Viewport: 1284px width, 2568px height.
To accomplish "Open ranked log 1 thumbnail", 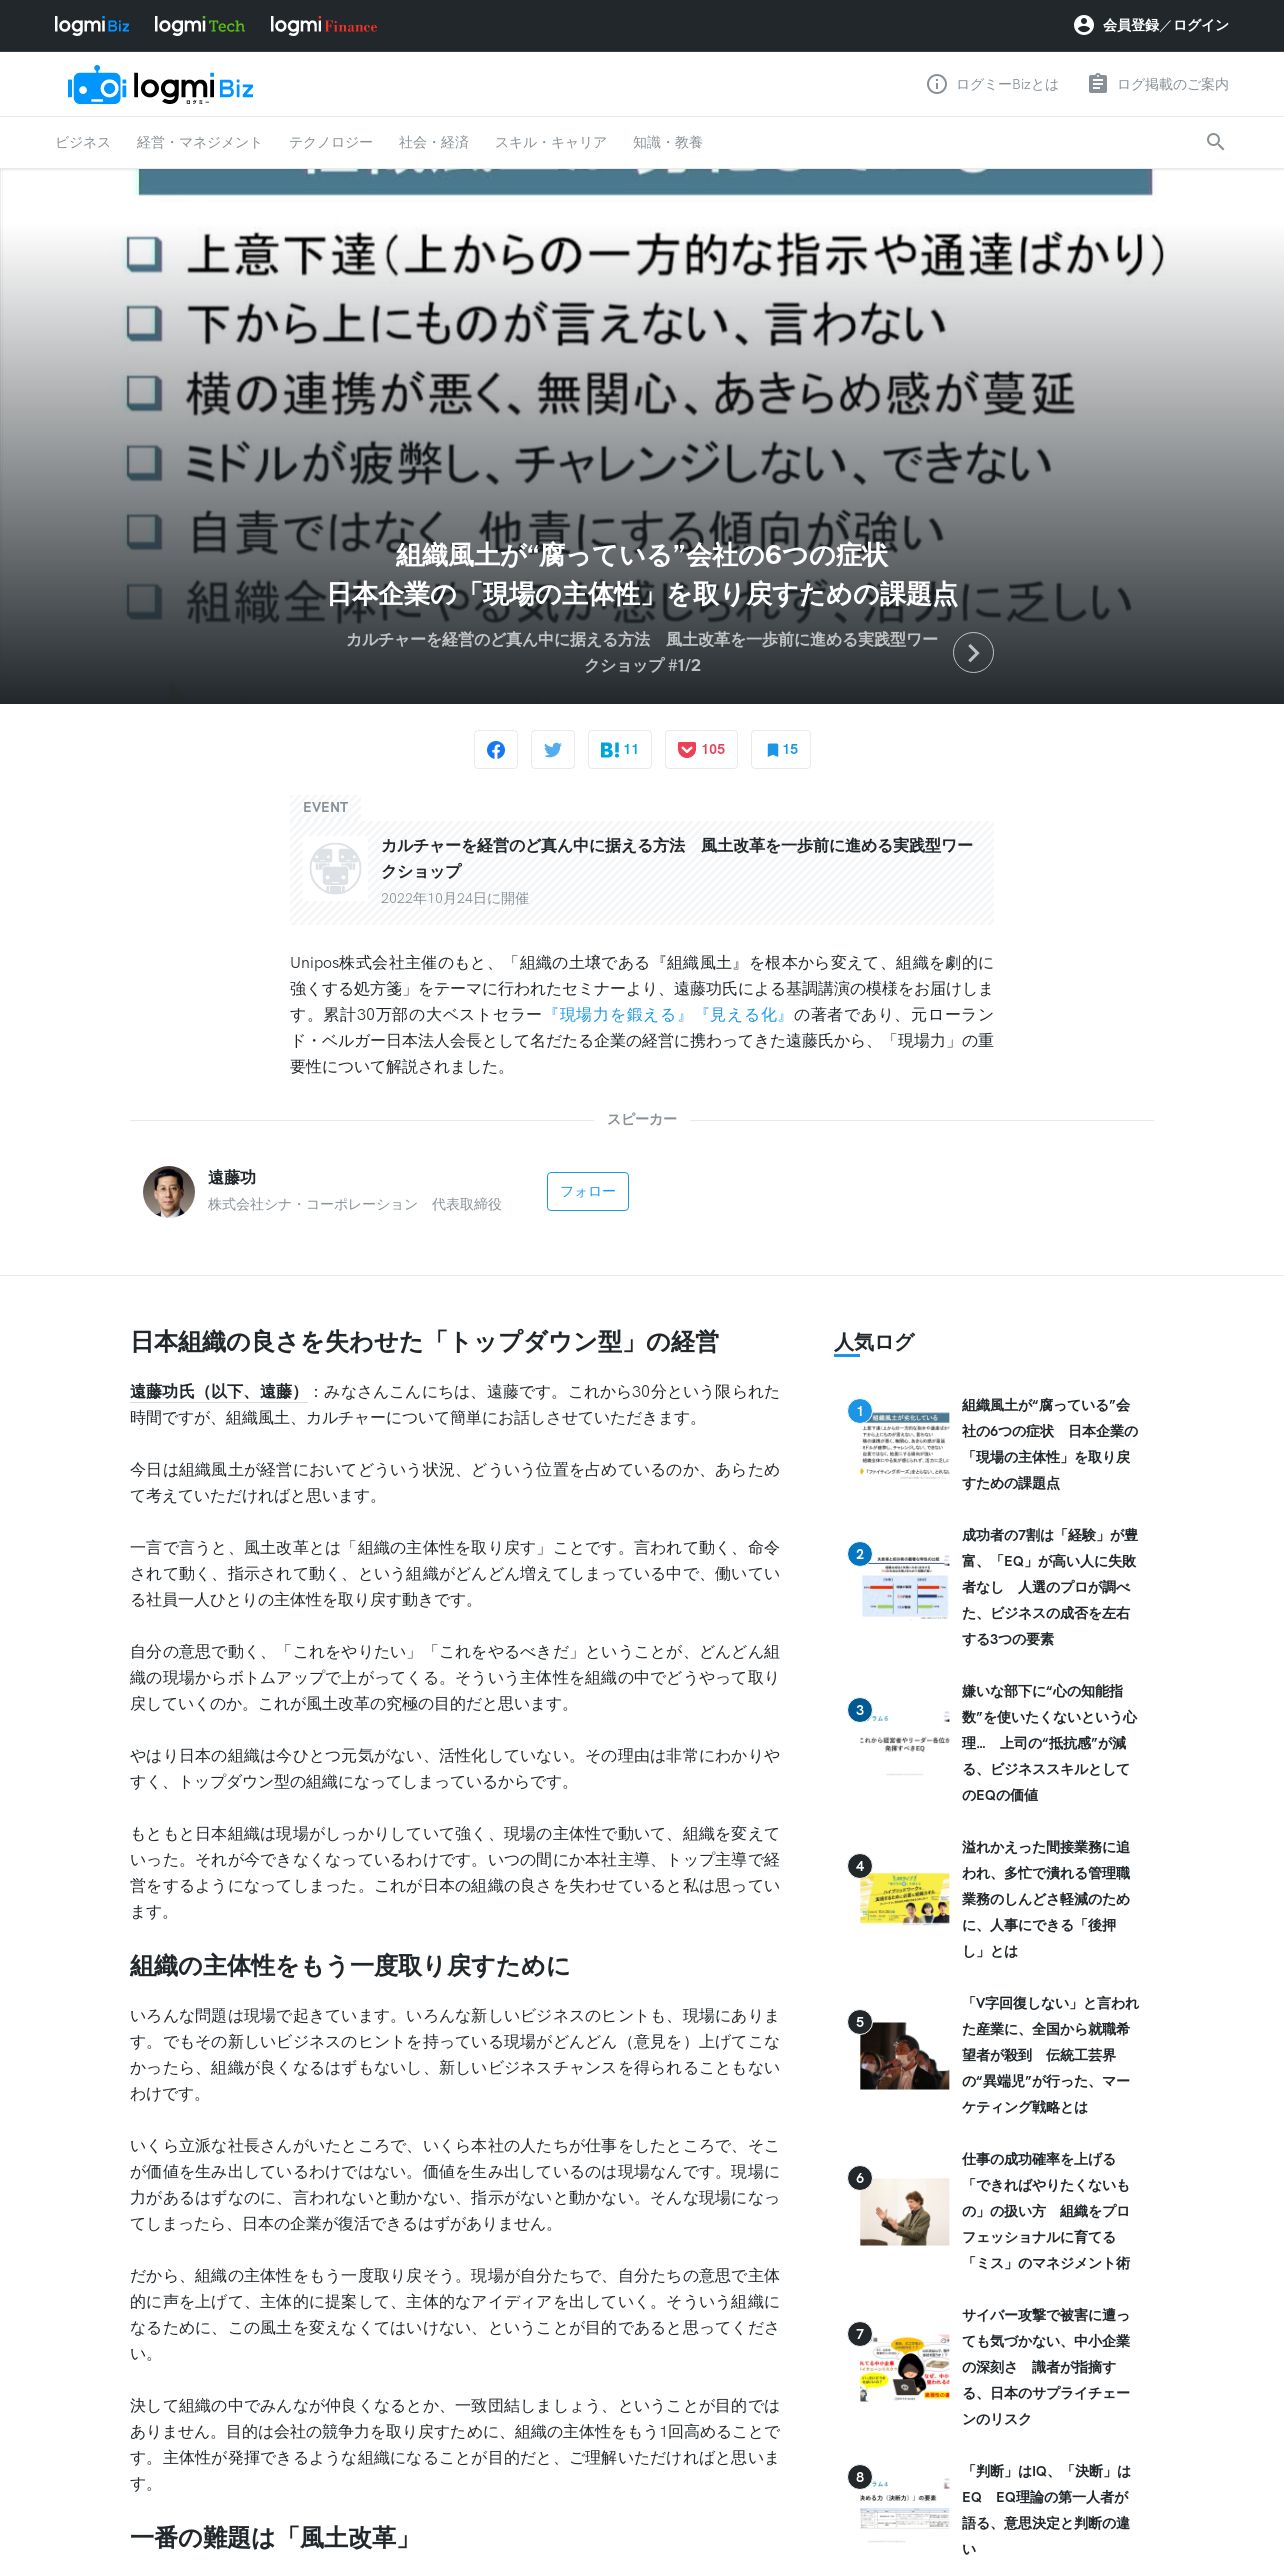I will (x=905, y=1444).
